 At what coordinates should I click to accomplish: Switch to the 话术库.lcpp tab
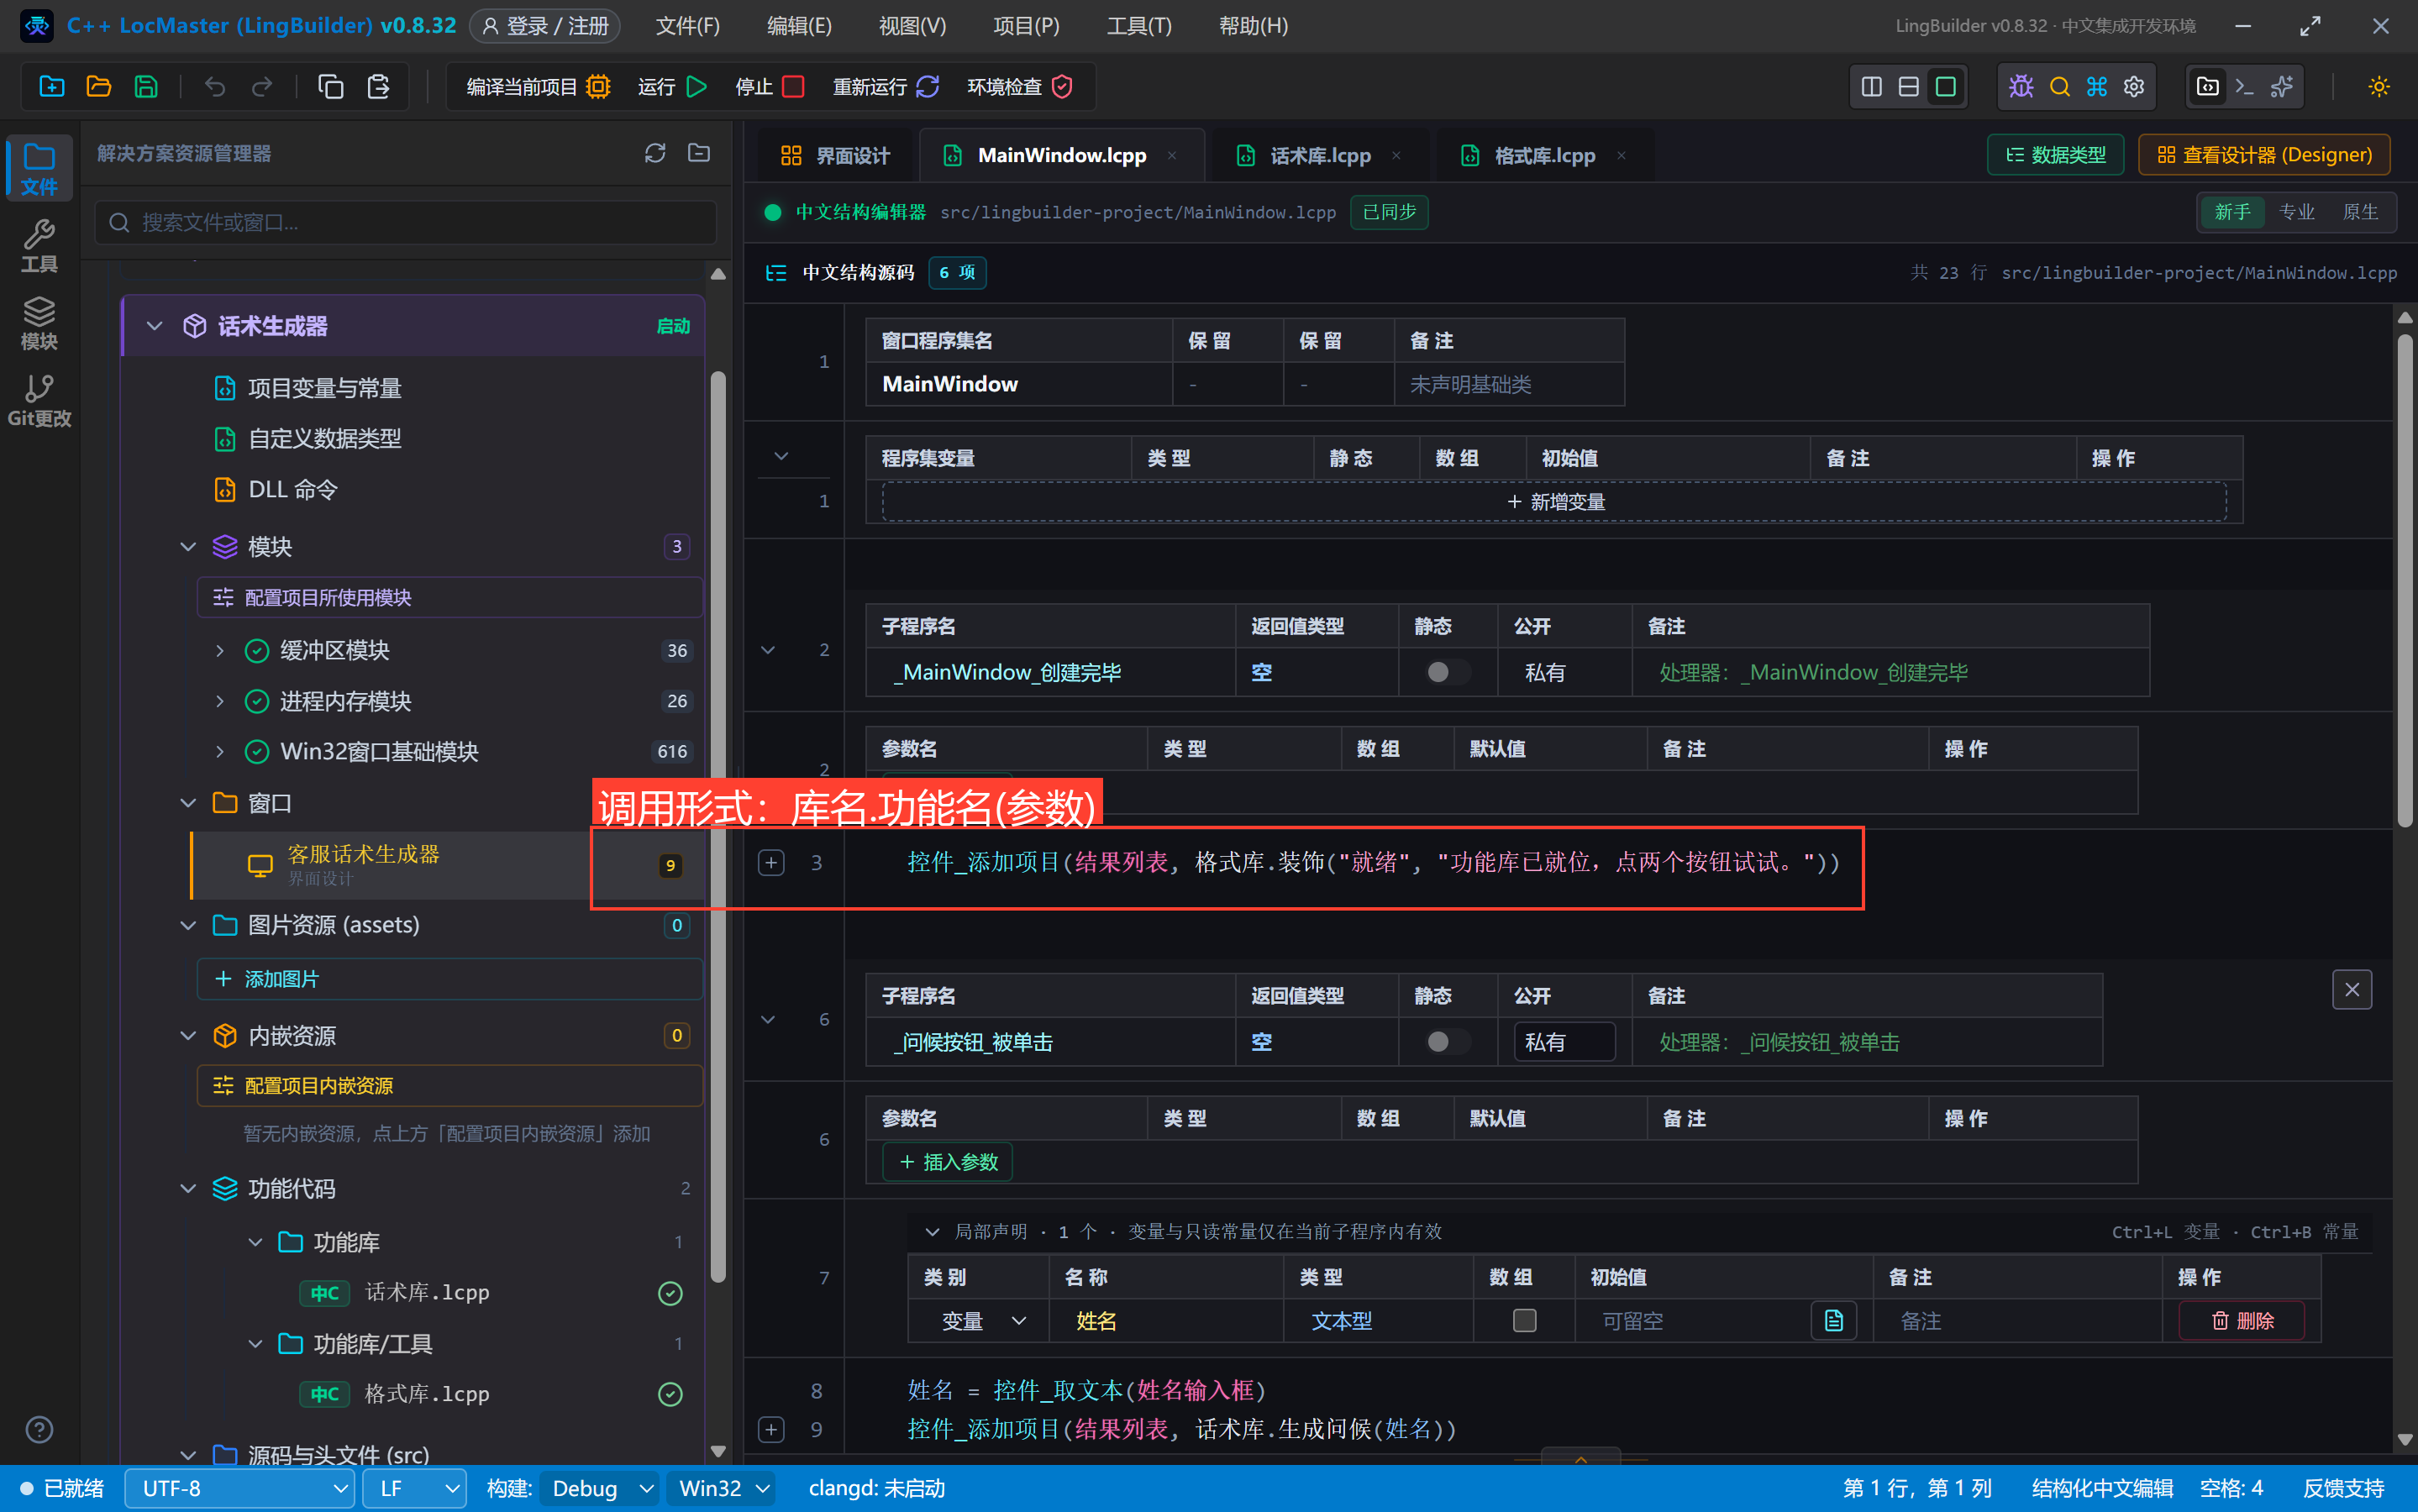[1319, 155]
